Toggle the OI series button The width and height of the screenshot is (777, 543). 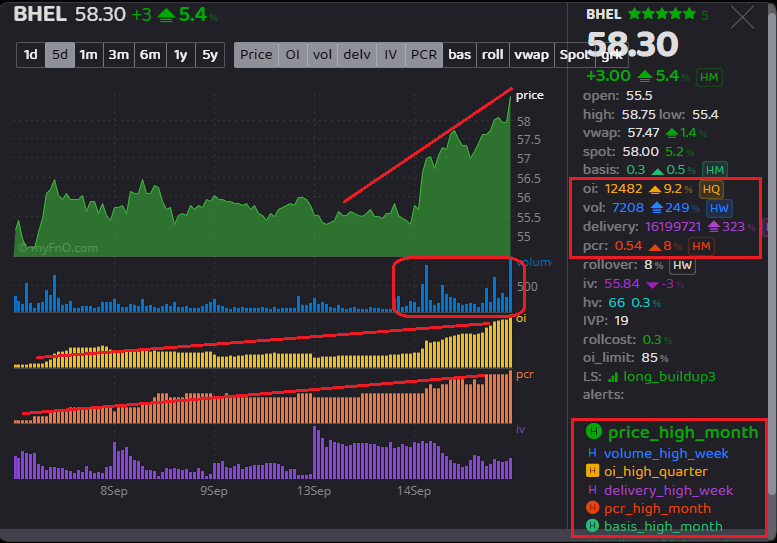pyautogui.click(x=293, y=54)
